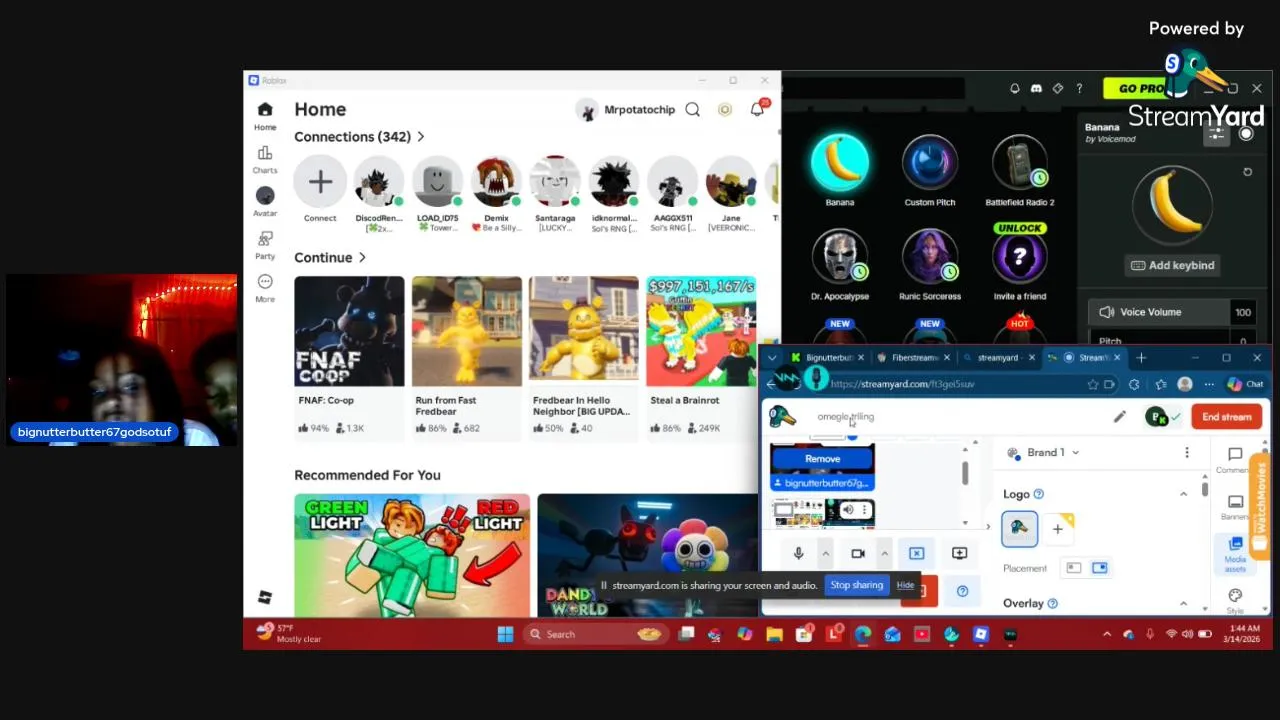Open Media assets panel in StreamYard
Image resolution: width=1280 pixels, height=720 pixels.
[x=1235, y=554]
